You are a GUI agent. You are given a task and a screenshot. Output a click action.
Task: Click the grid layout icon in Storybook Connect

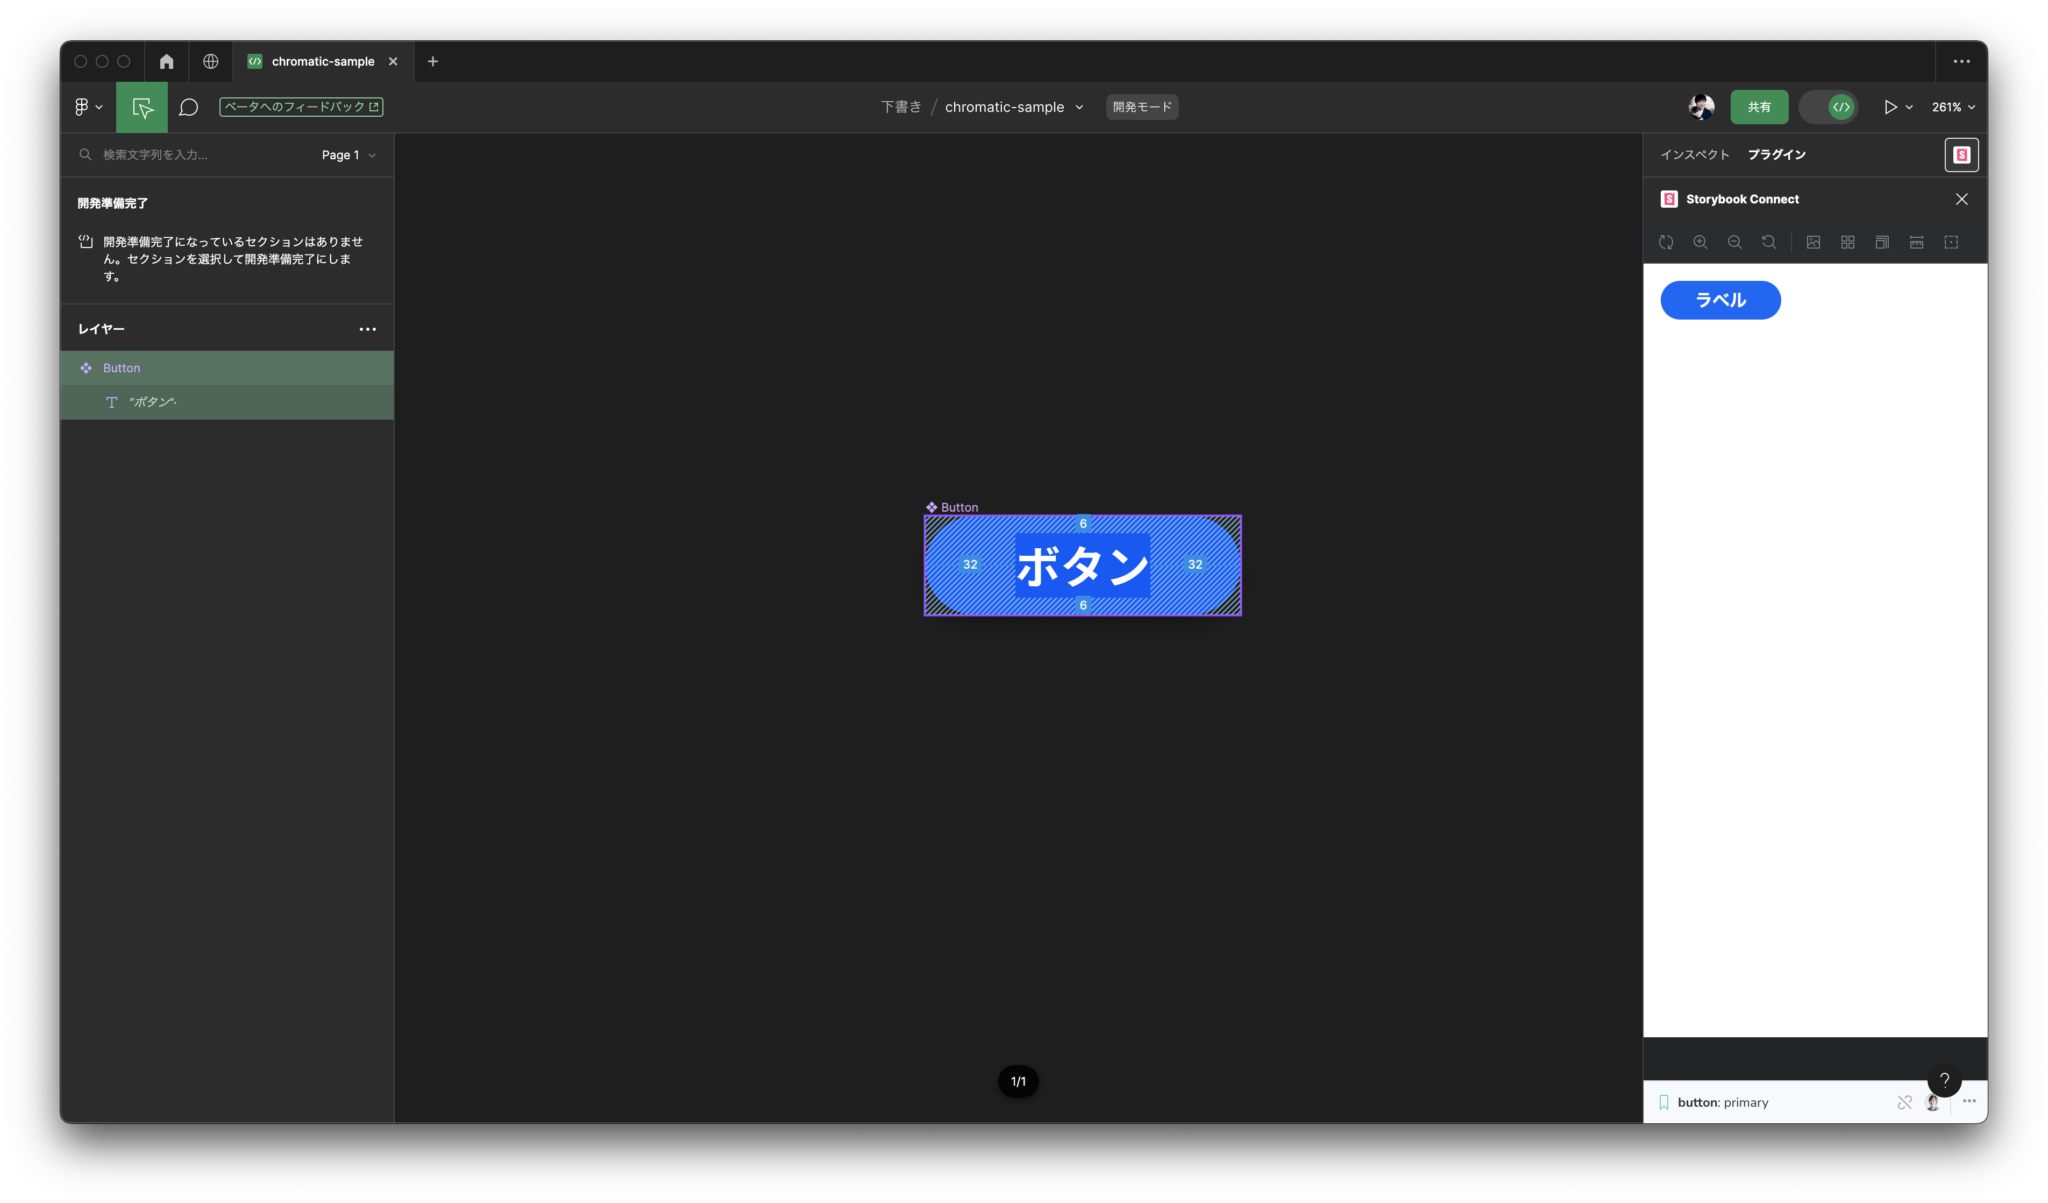coord(1847,242)
